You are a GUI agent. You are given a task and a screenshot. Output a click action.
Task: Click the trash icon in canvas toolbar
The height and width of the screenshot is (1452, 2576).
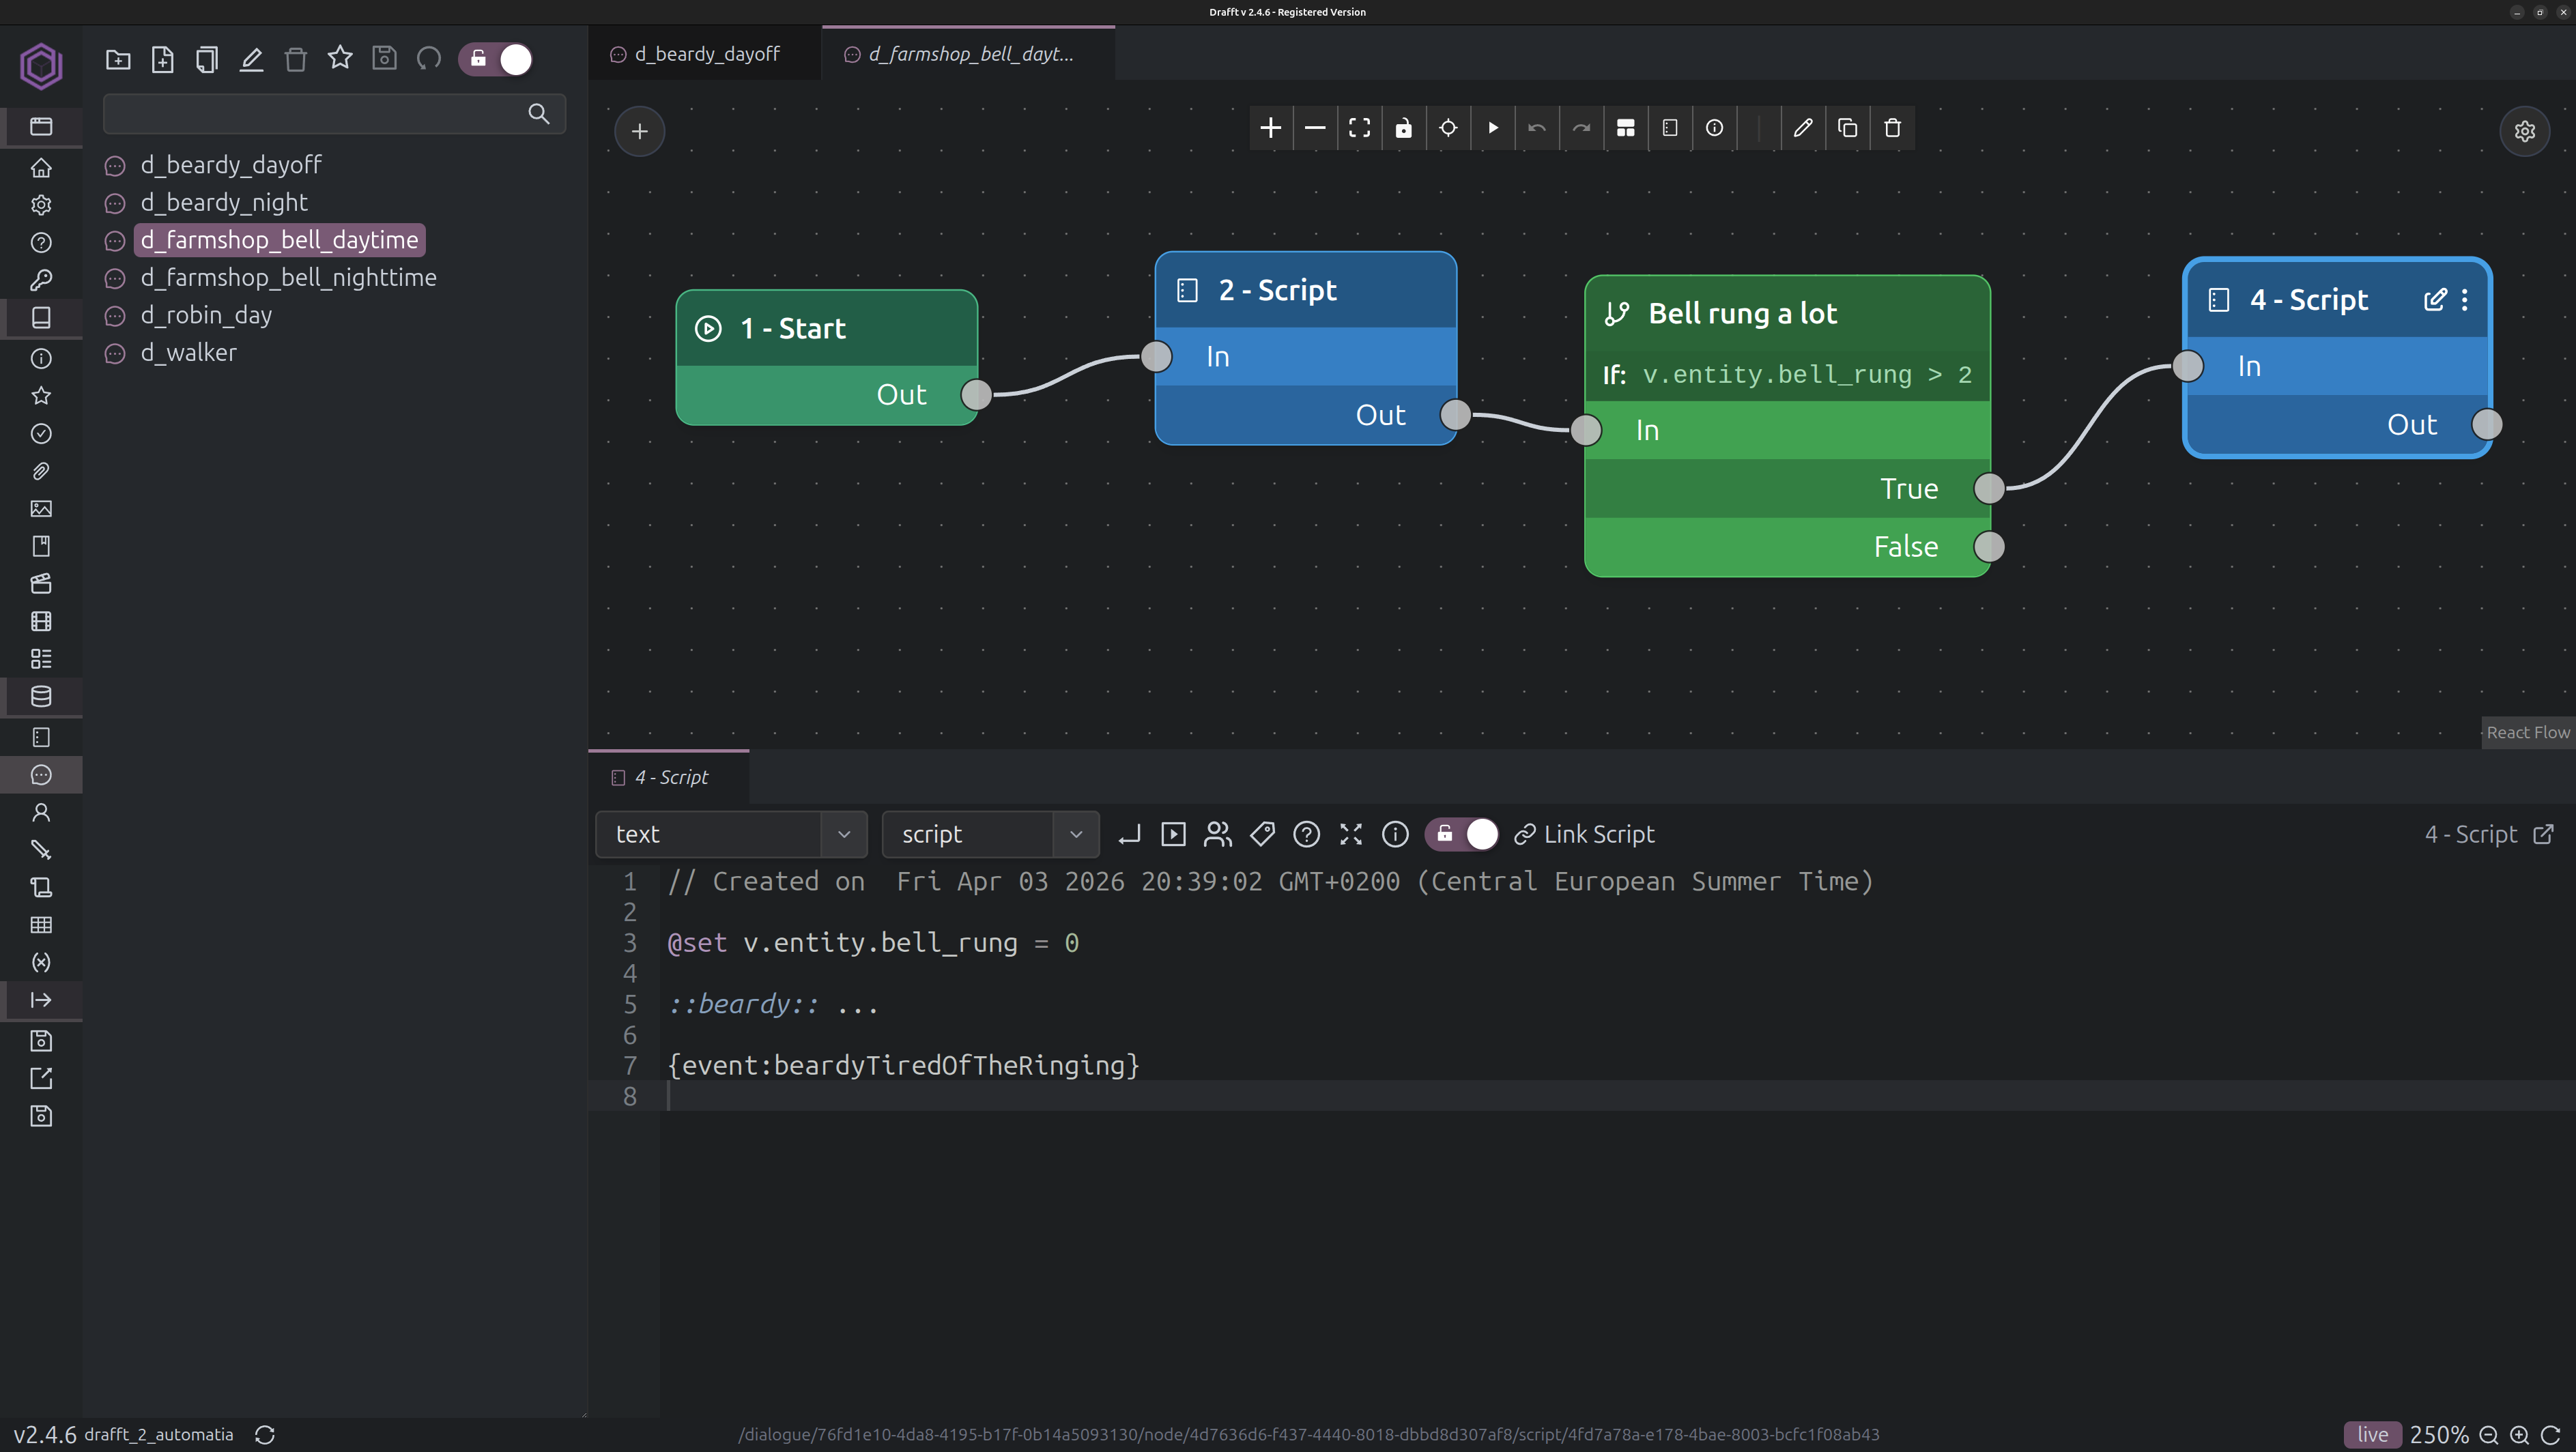click(1892, 128)
